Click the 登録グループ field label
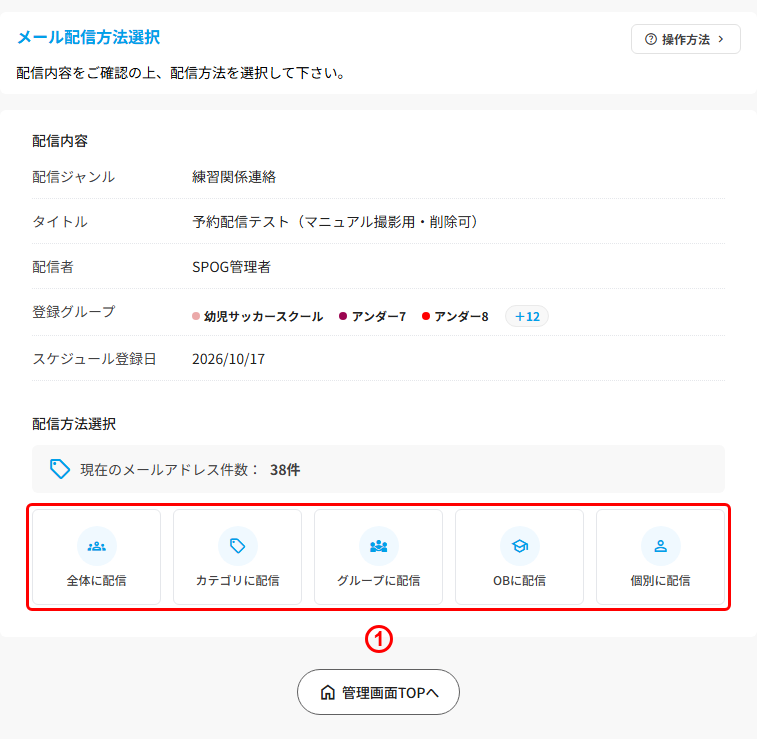This screenshot has height=739, width=757. coord(73,312)
